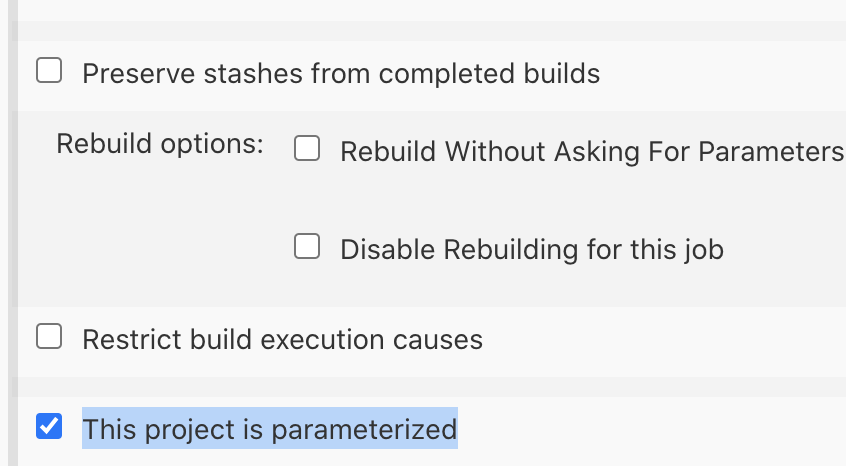This screenshot has height=466, width=846.
Task: Click the Preserve stashes from completed builds label
Action: (340, 73)
